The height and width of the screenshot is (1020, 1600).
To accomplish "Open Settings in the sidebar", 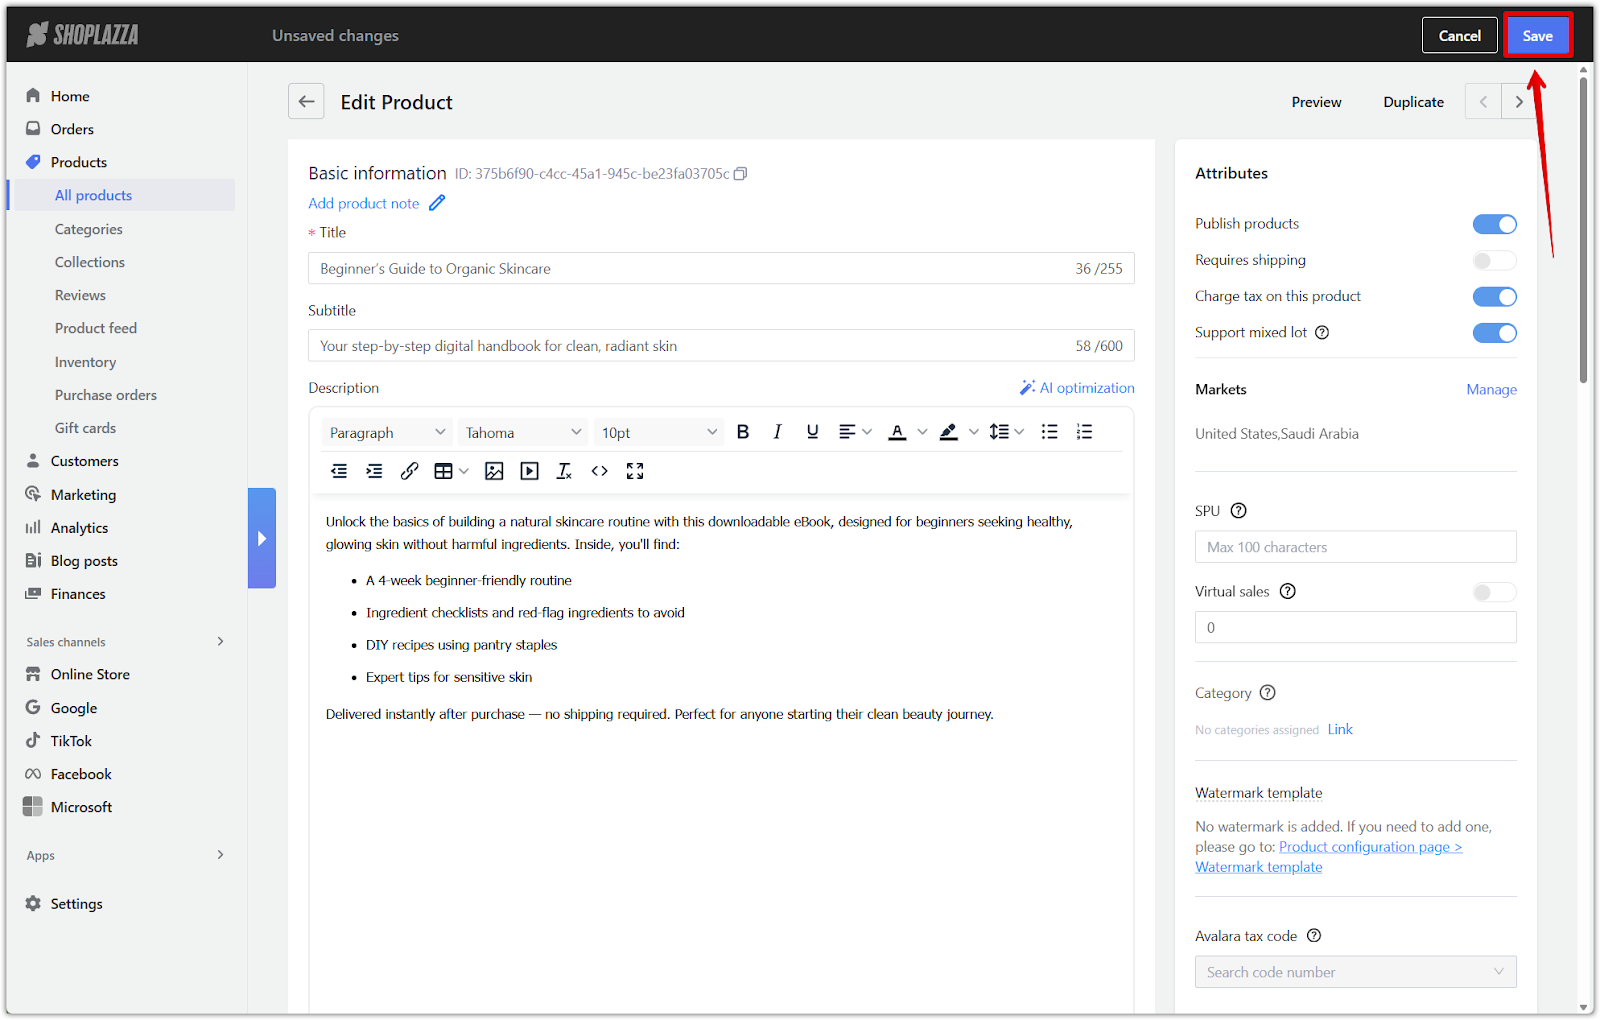I will [x=76, y=904].
